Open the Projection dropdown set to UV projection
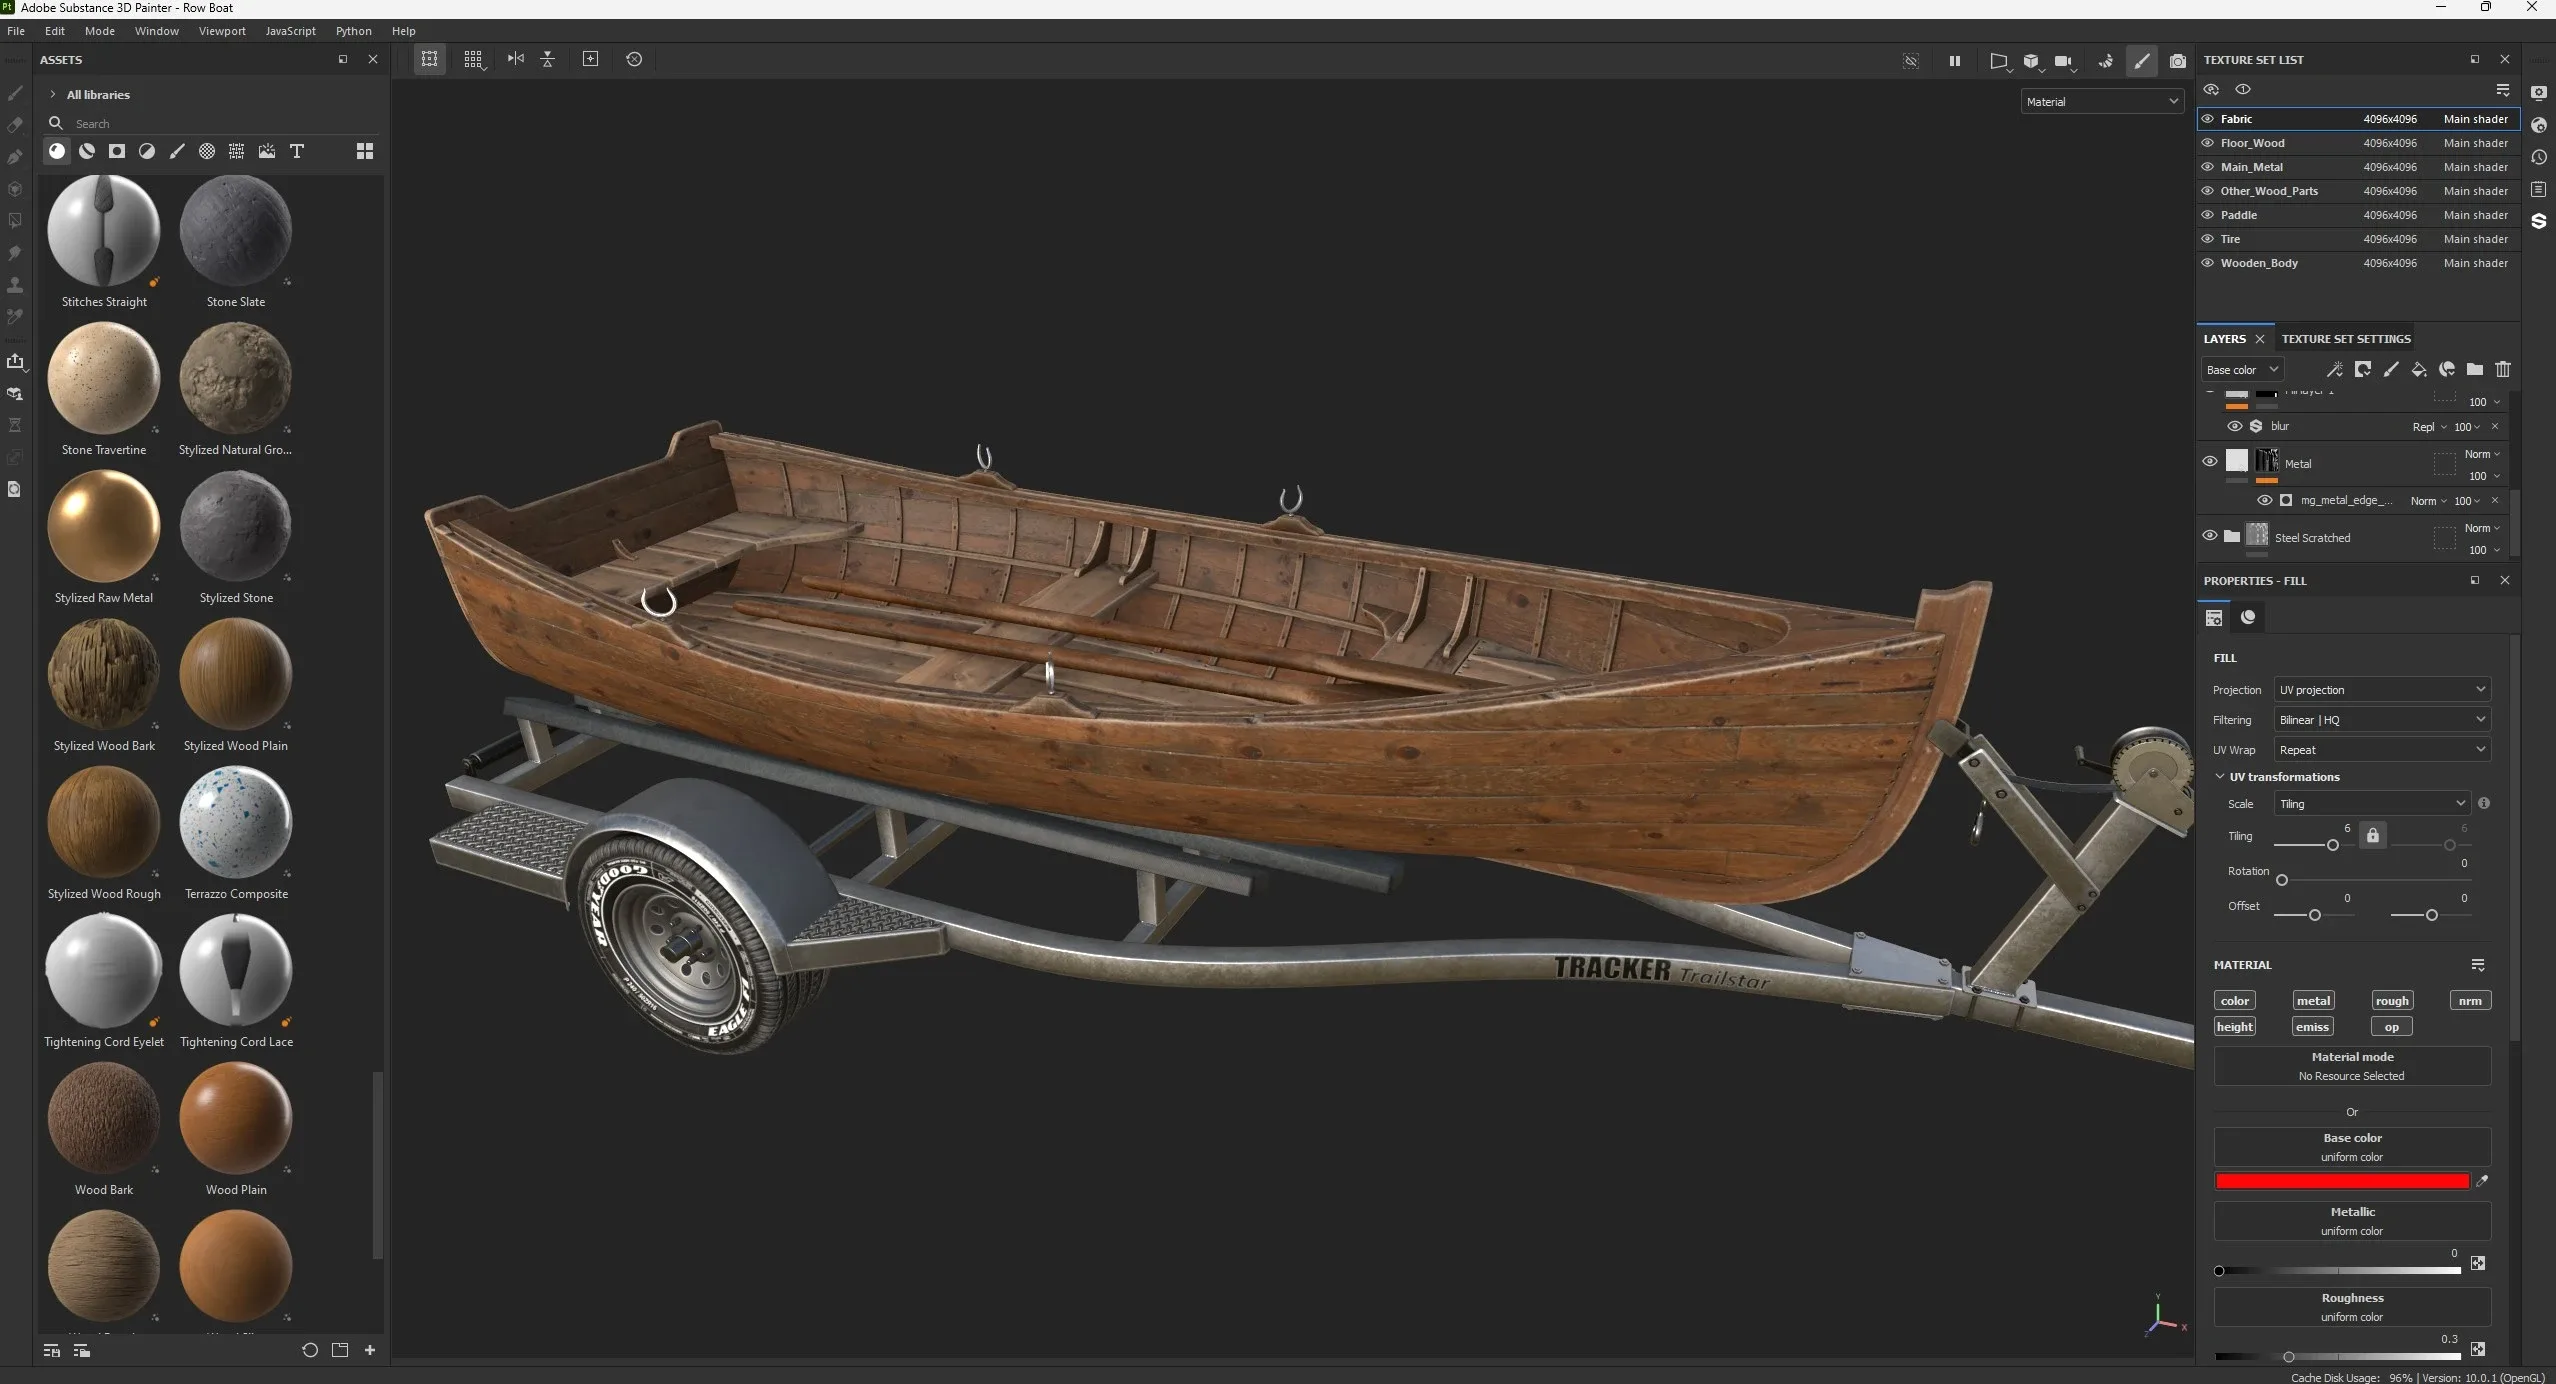Image resolution: width=2556 pixels, height=1384 pixels. 2381,690
